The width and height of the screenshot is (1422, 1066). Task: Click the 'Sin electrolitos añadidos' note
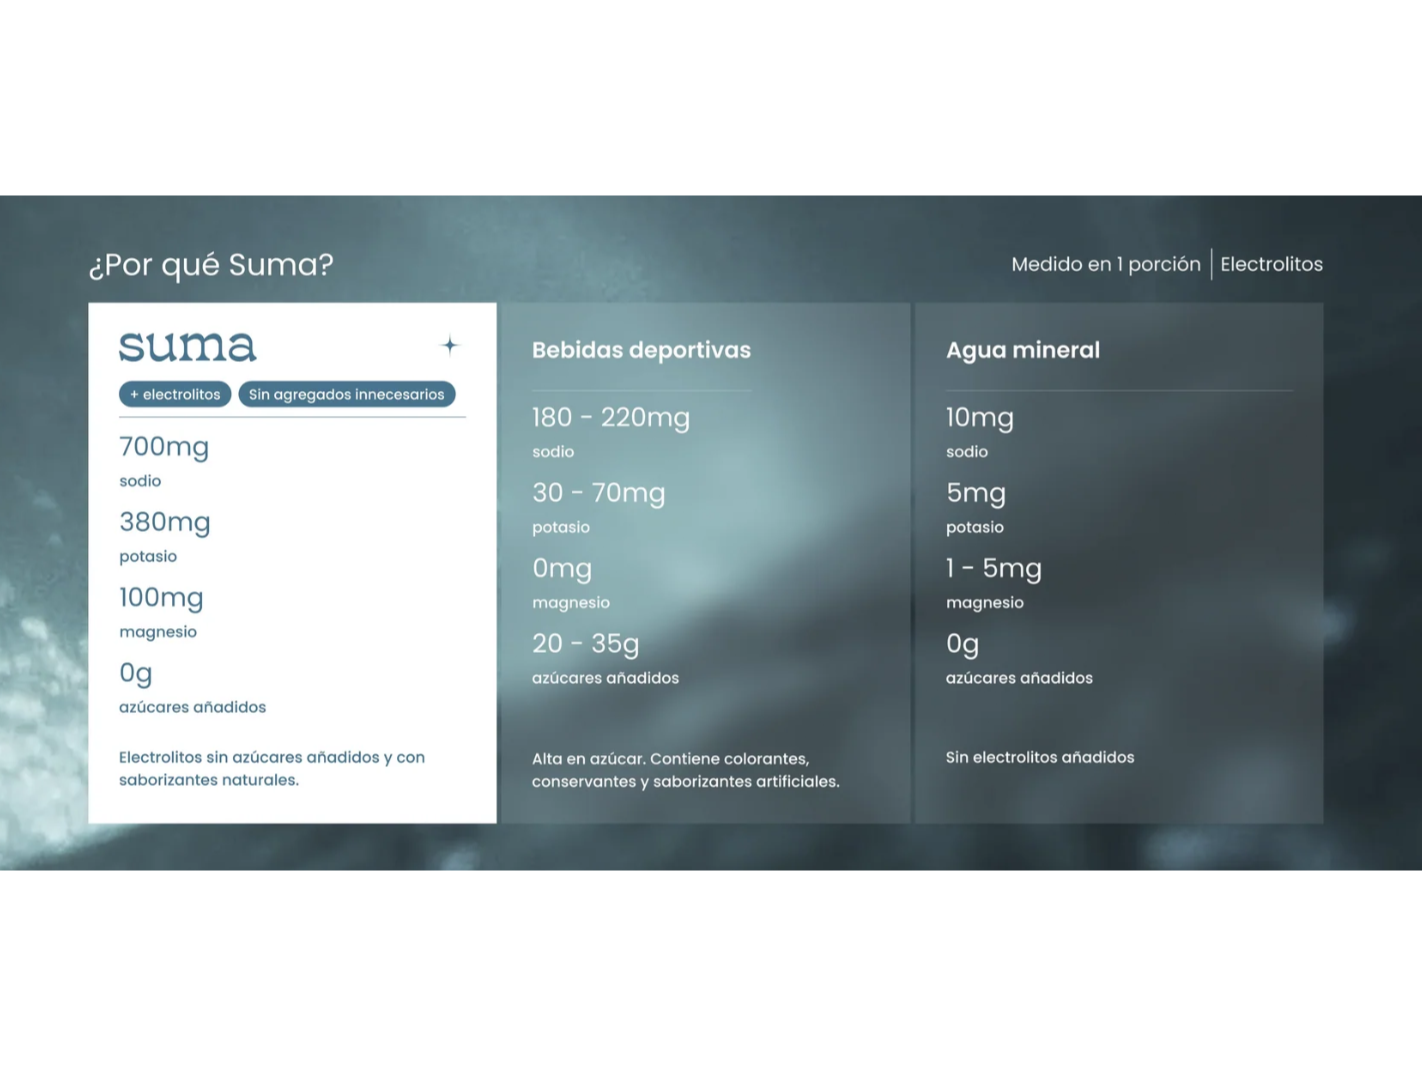(1039, 757)
